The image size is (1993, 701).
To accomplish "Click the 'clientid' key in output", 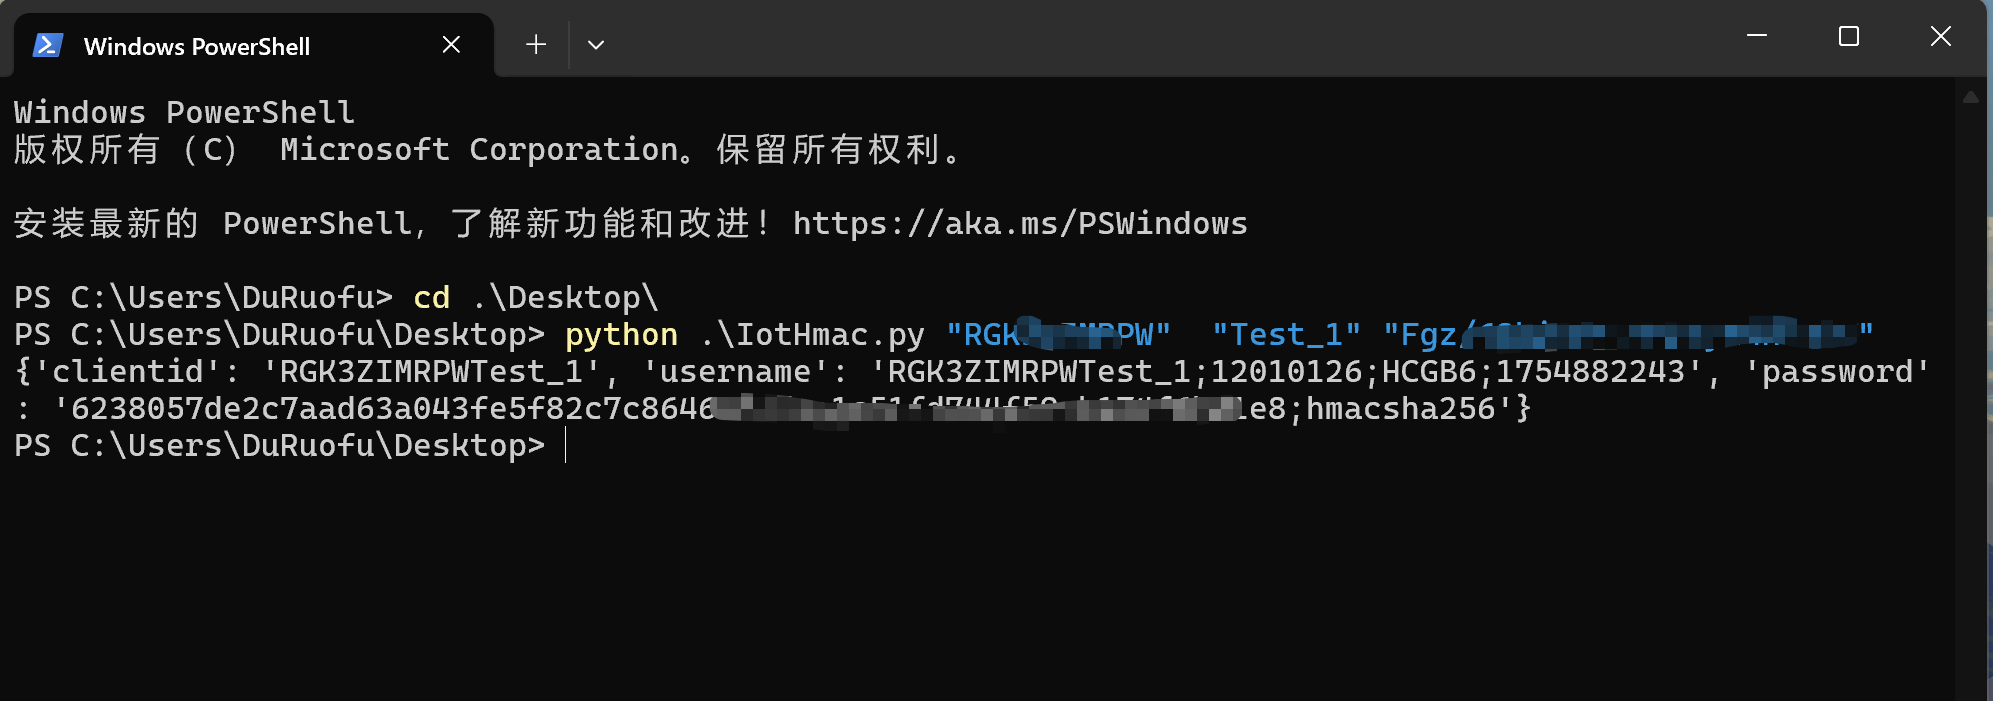I will (129, 372).
